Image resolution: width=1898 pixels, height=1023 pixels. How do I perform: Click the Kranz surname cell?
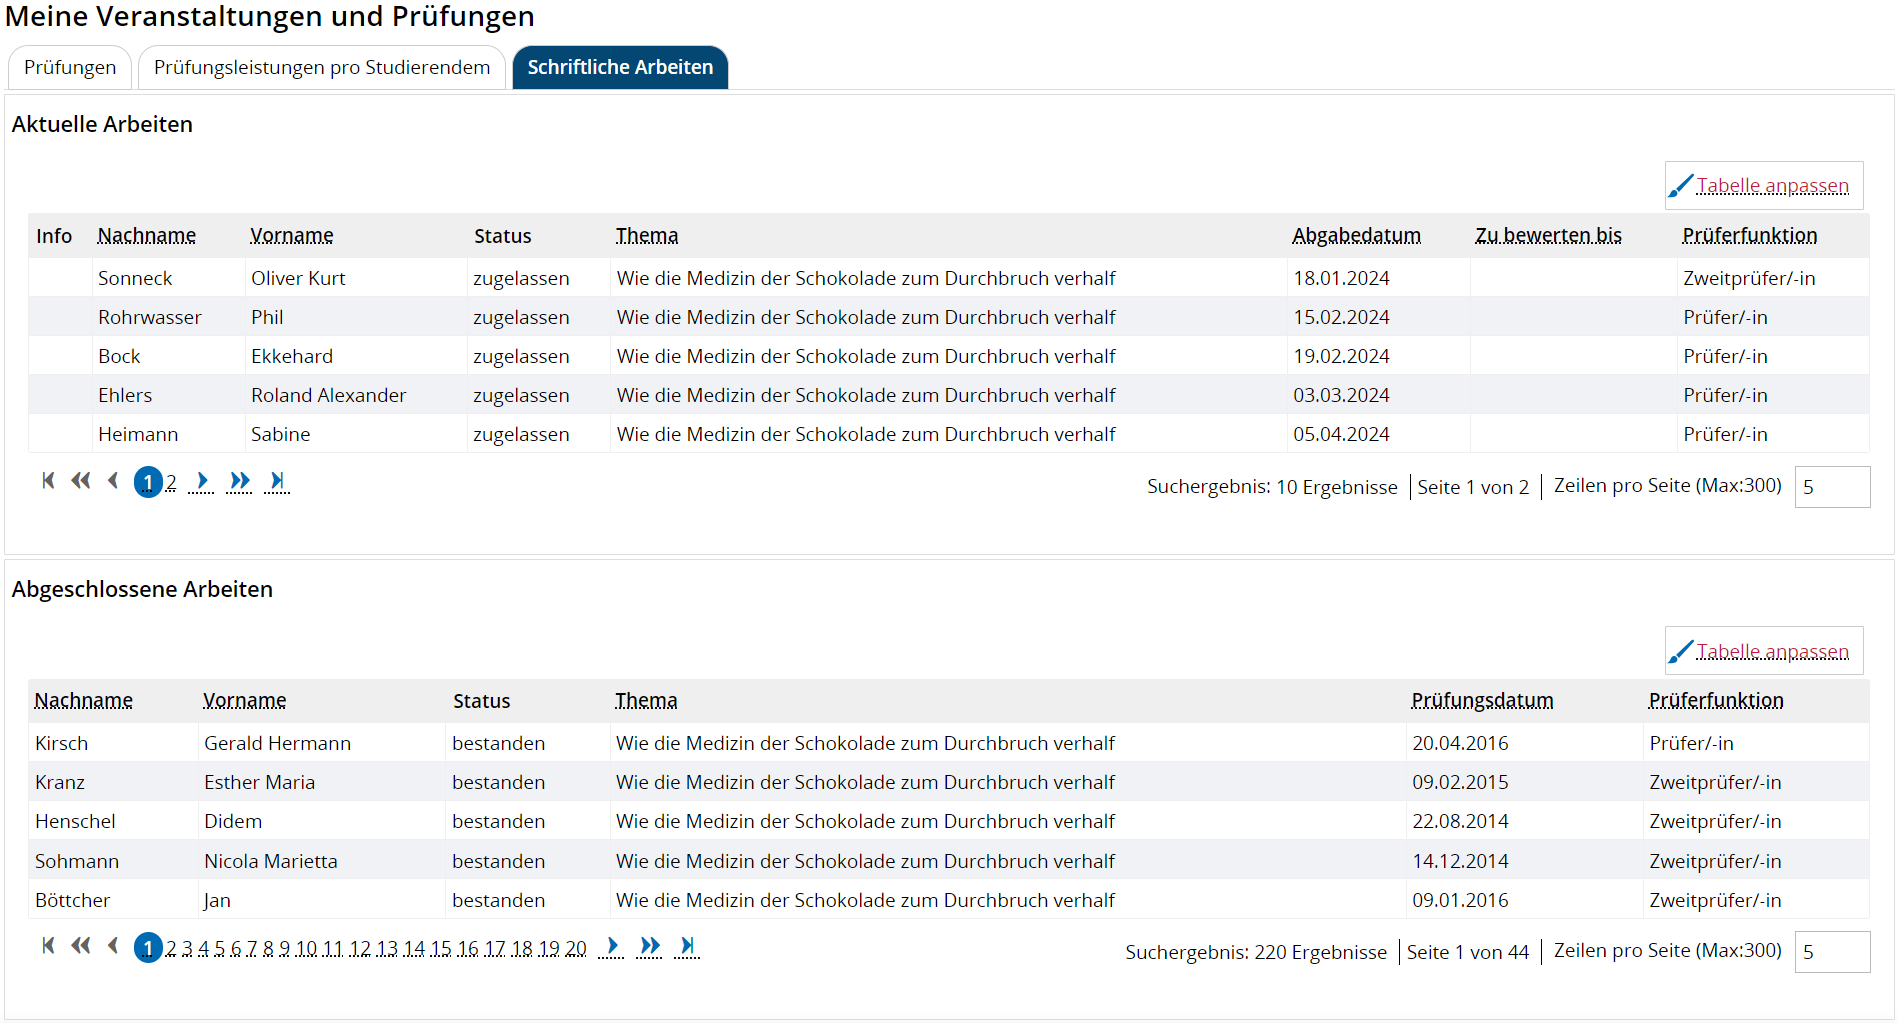[60, 783]
